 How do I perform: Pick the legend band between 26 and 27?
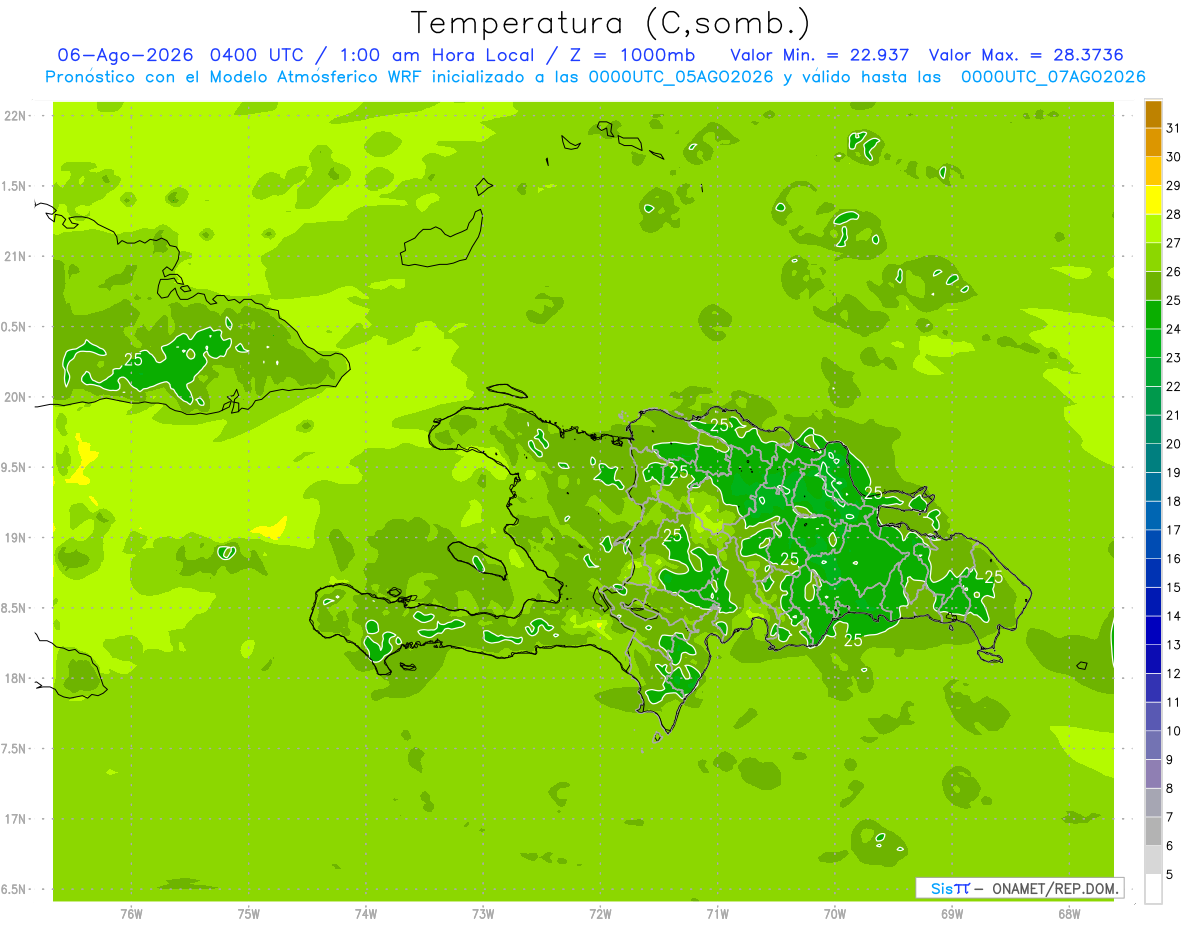[1153, 258]
